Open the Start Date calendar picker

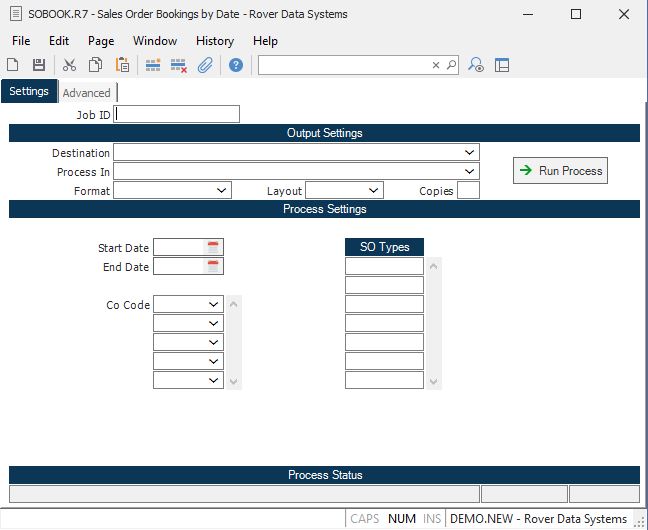click(213, 247)
